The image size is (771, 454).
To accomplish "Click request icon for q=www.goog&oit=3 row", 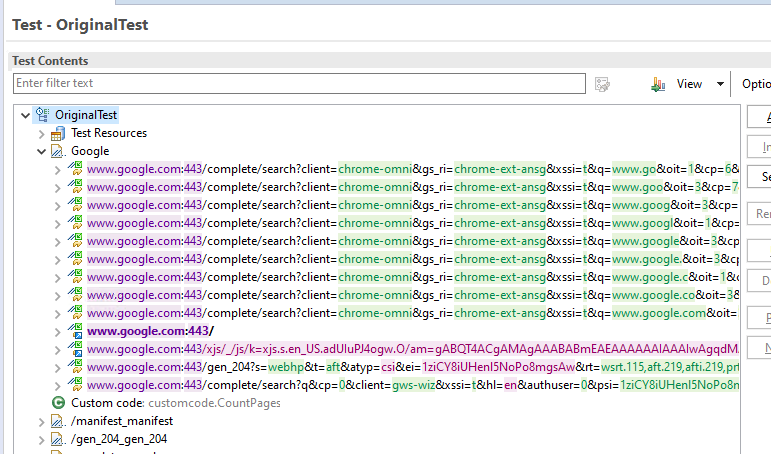I will point(75,205).
